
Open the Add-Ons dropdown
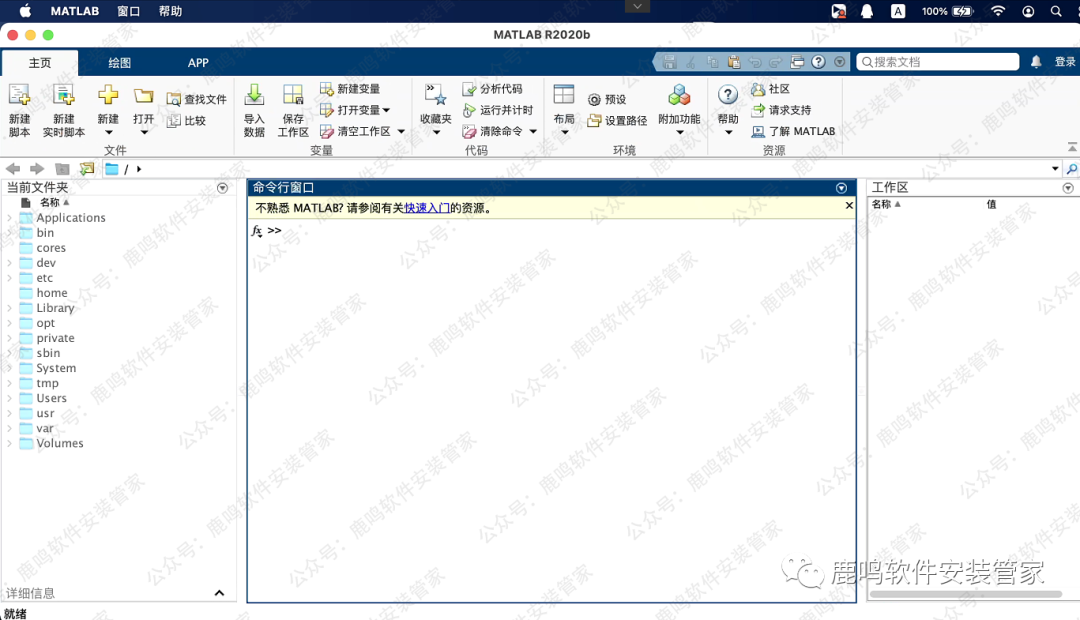click(679, 132)
